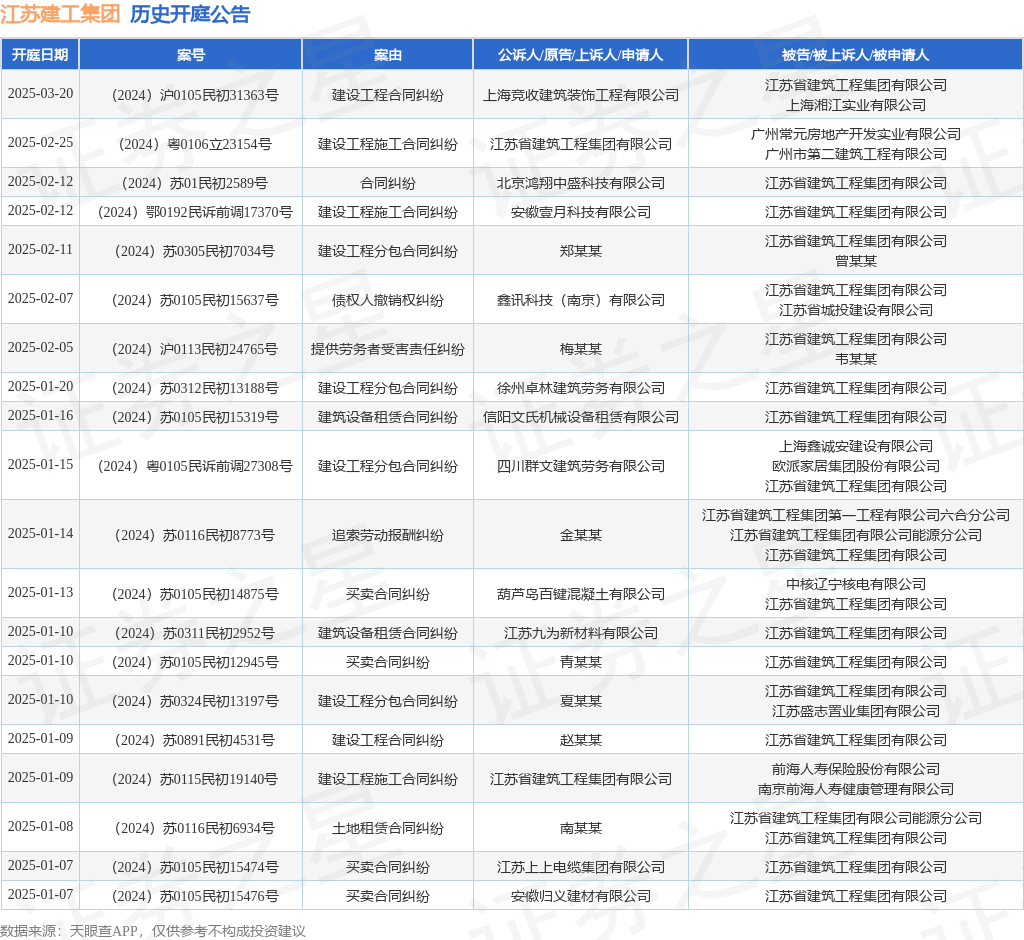The height and width of the screenshot is (940, 1024).
Task: Select defendant 韦某某
Action: tap(856, 359)
